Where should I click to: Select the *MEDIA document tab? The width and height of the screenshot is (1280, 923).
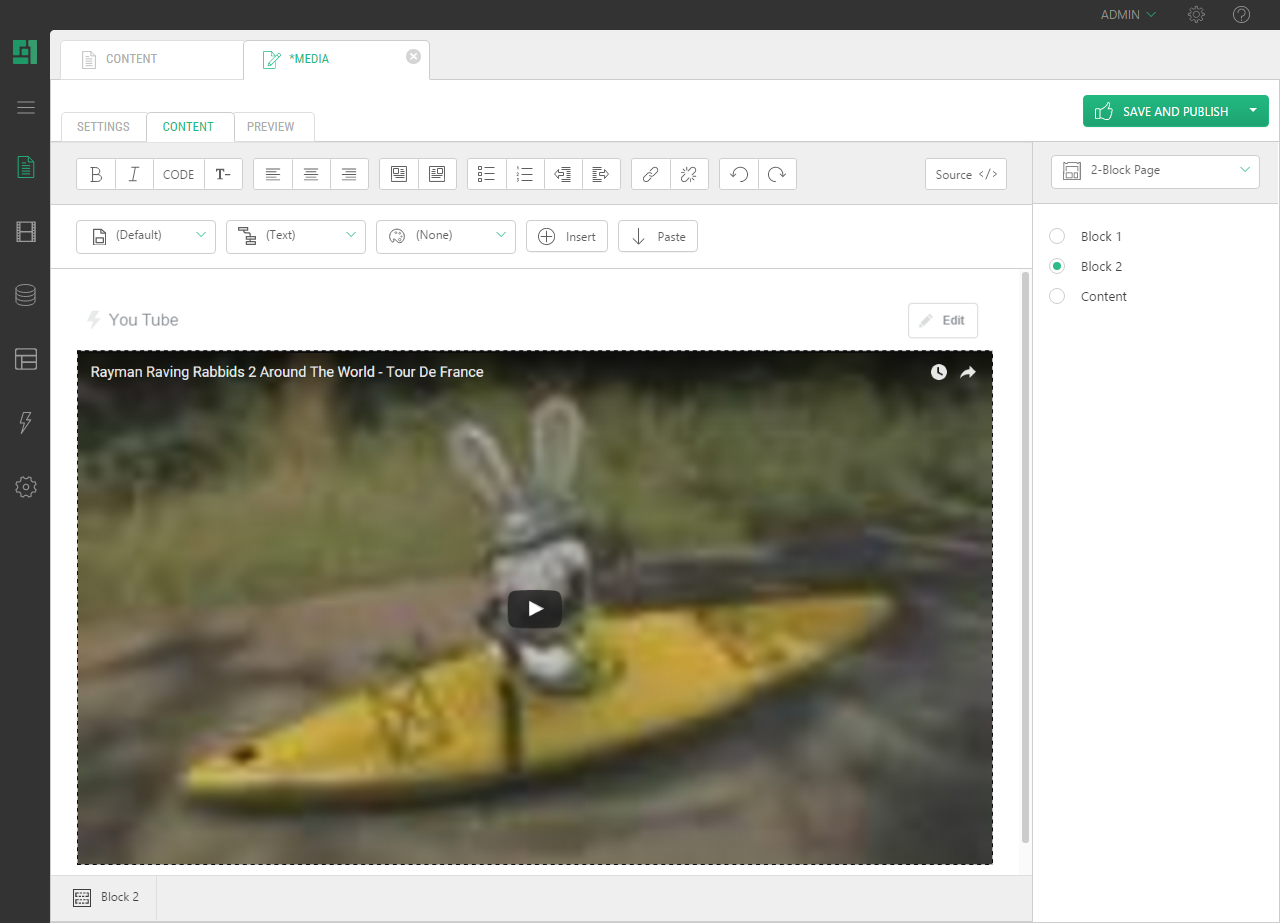336,59
